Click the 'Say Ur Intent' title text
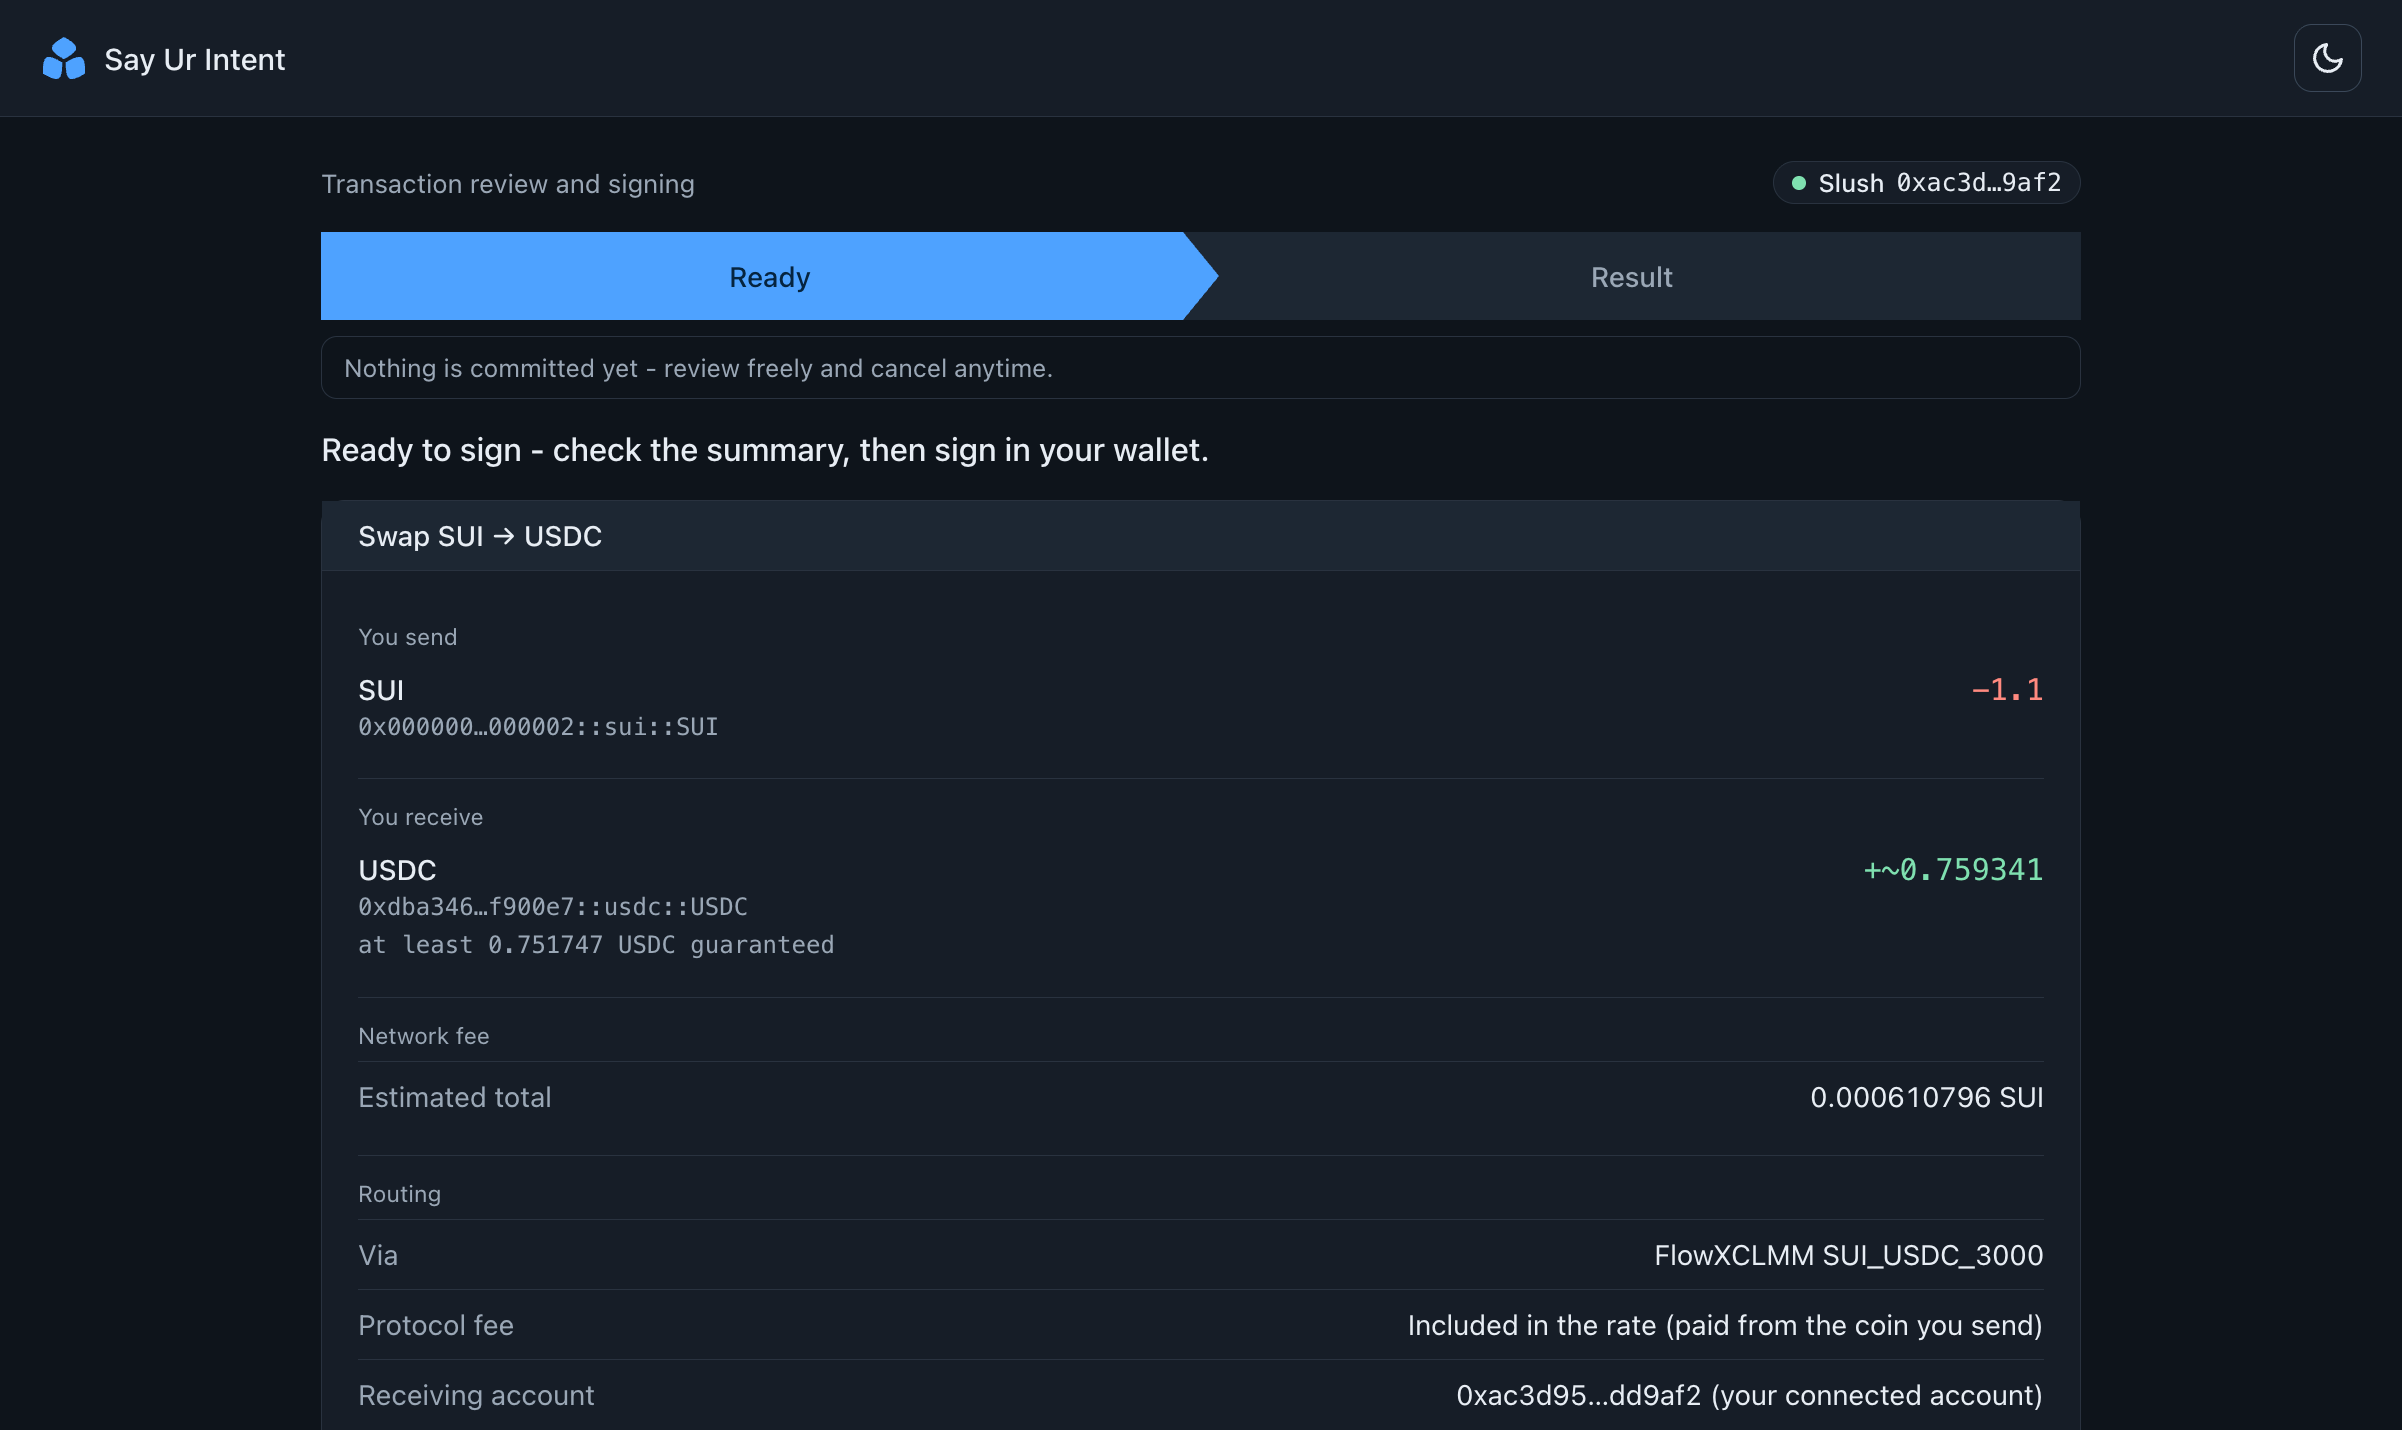 195,59
